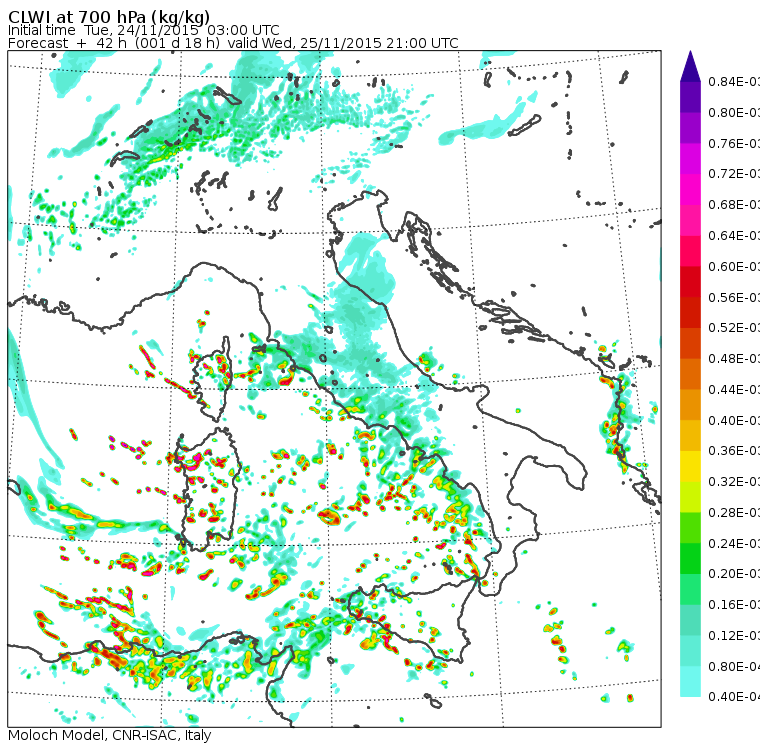Click the 0.72E-03 colorbar label
760x749 pixels.
click(733, 174)
